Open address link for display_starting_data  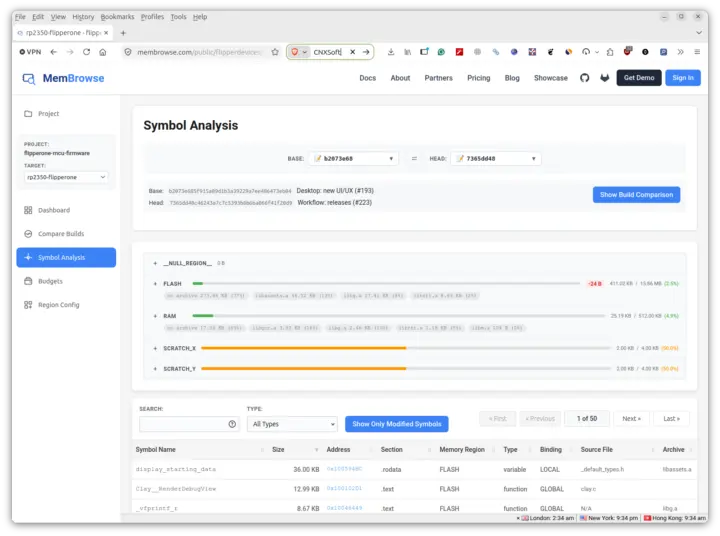[344, 469]
